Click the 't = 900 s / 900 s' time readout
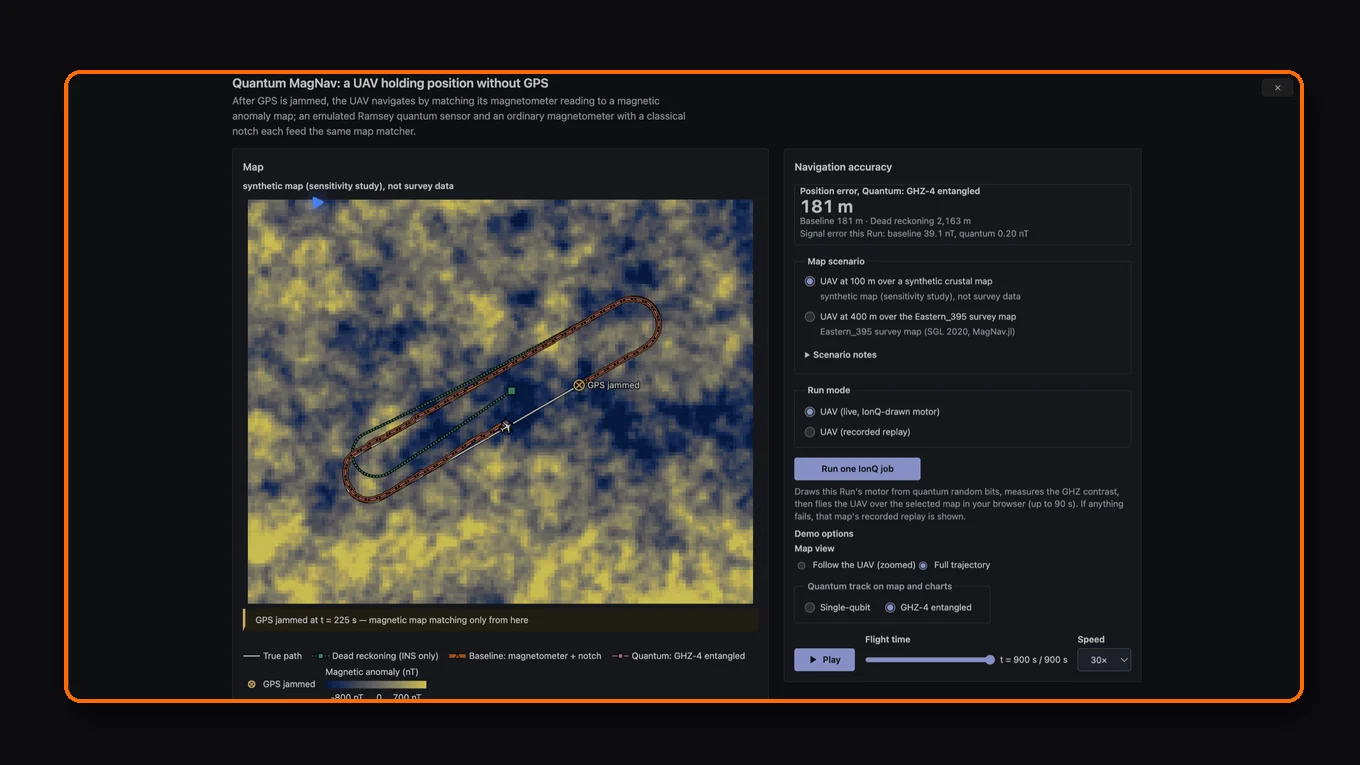This screenshot has height=765, width=1360. 1033,660
